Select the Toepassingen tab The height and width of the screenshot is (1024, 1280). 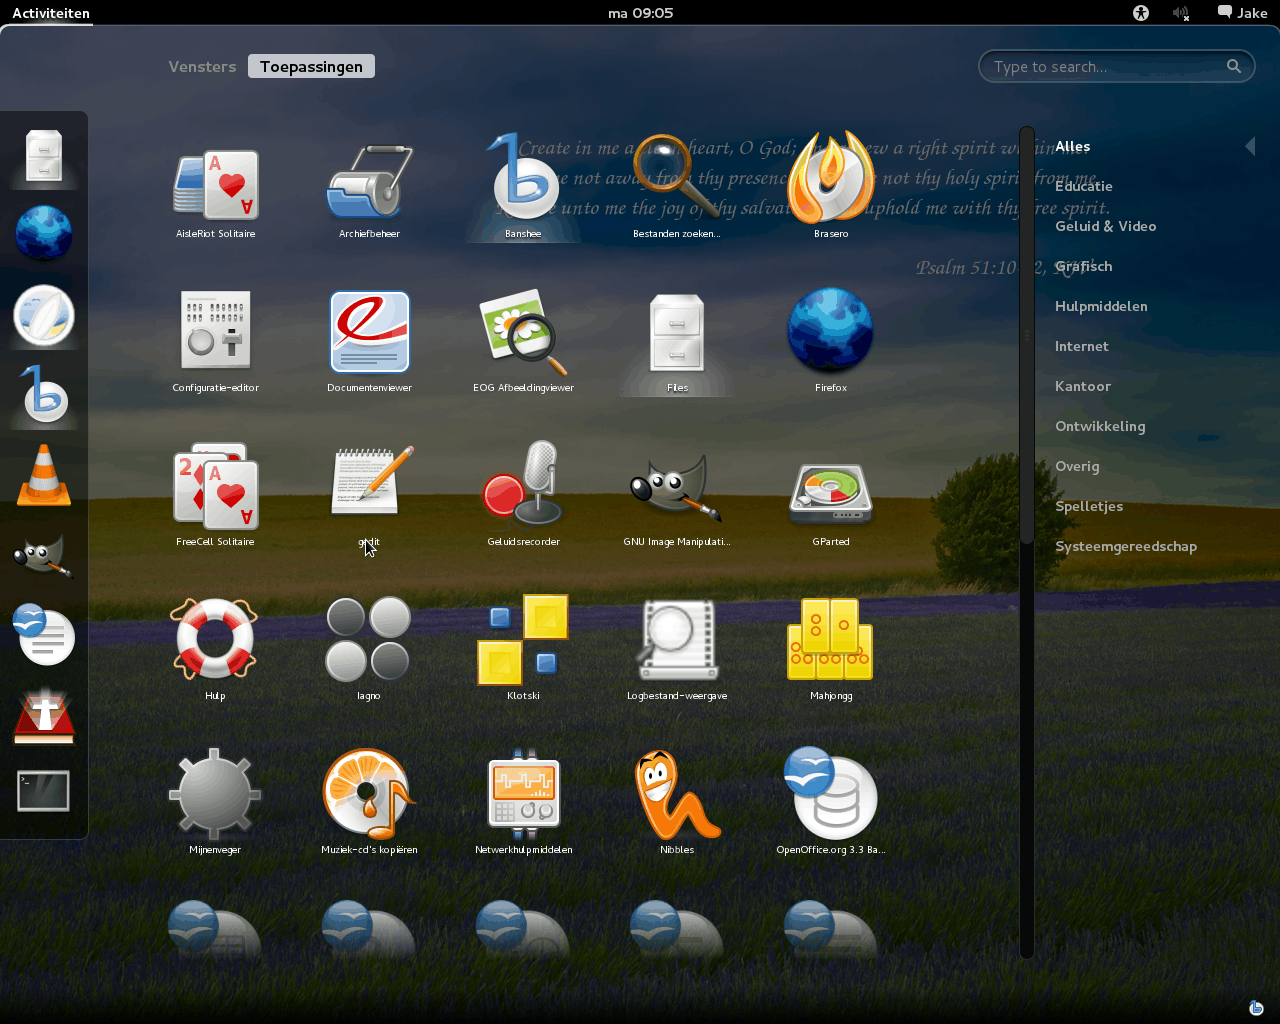(311, 67)
